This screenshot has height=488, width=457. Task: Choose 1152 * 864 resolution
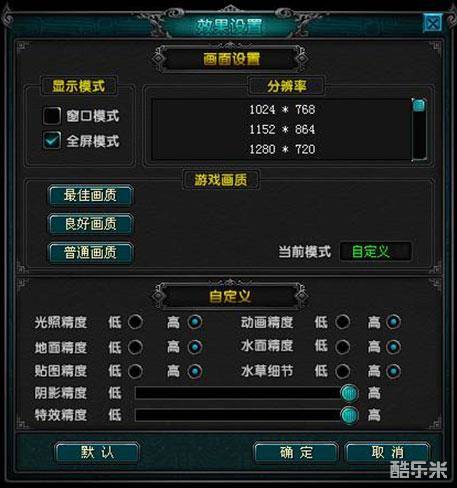(282, 129)
